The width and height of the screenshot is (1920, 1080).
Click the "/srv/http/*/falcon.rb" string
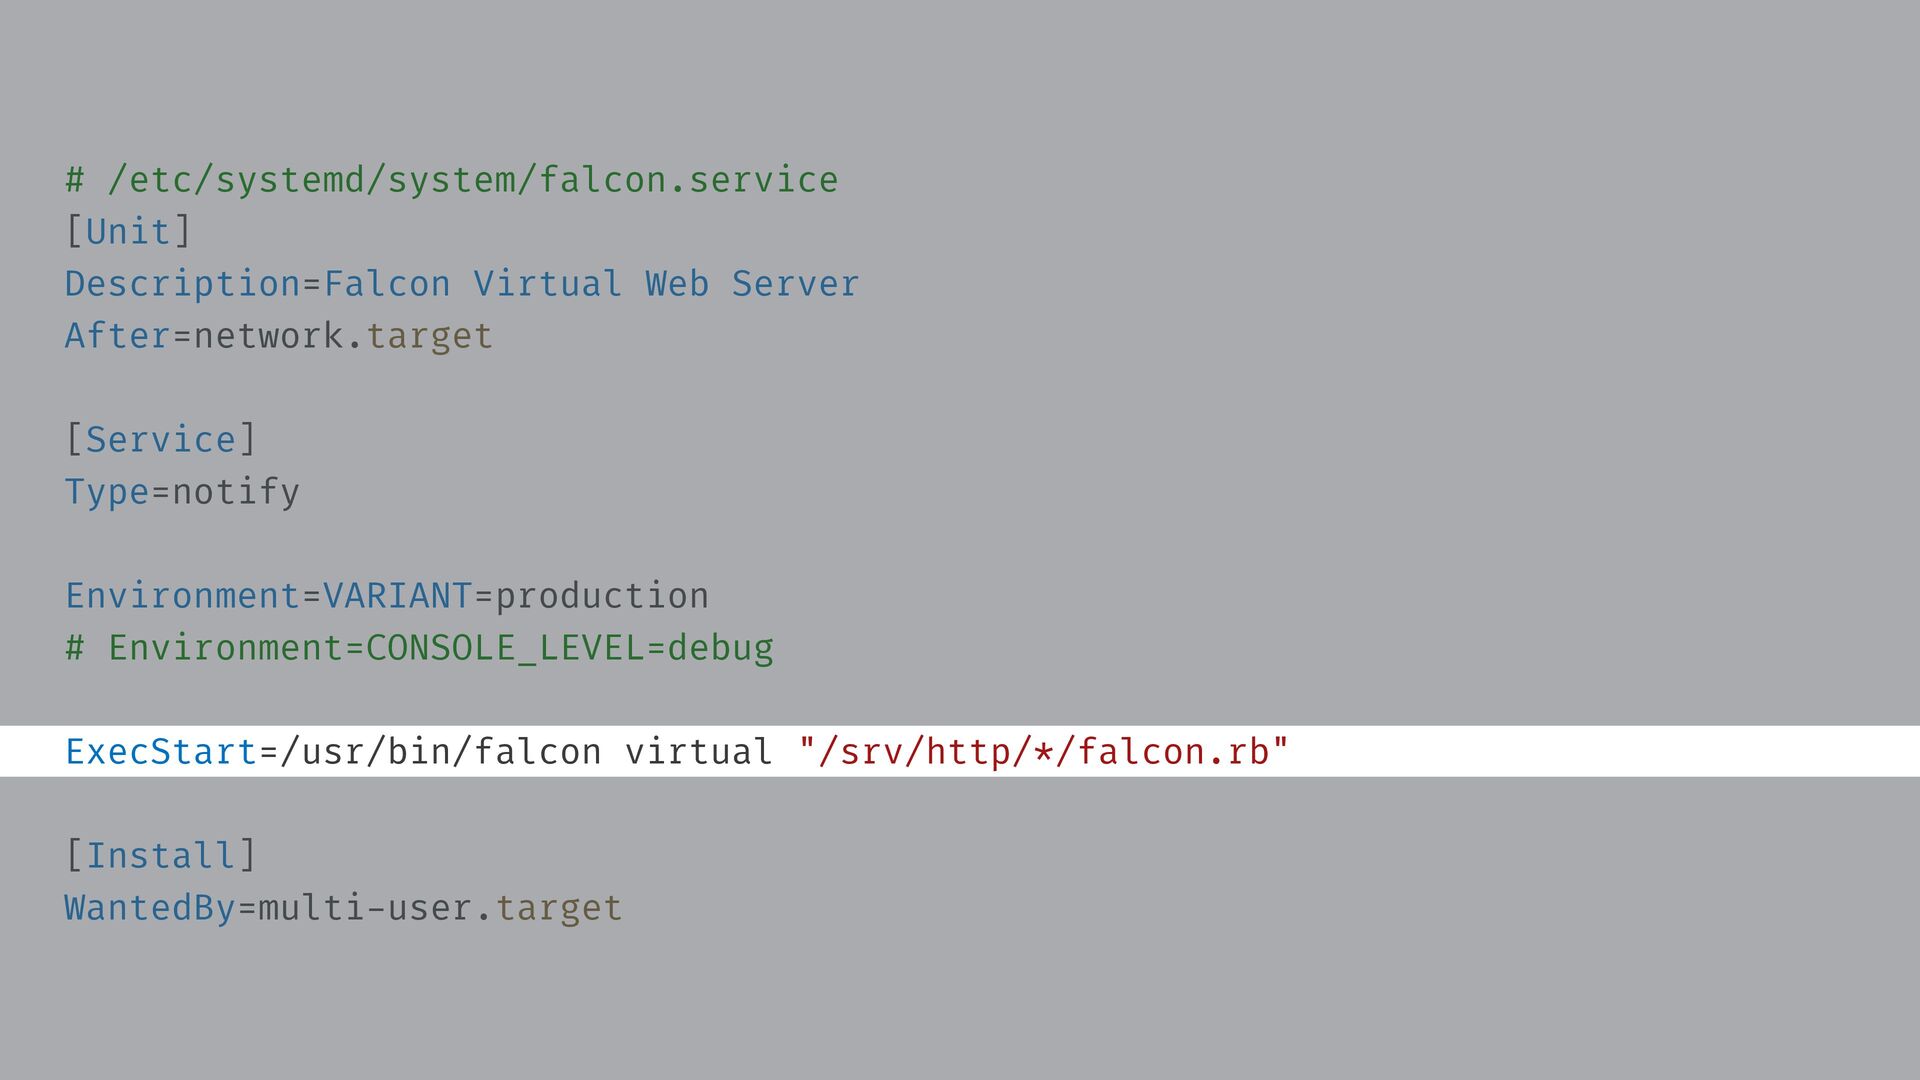tap(1044, 752)
